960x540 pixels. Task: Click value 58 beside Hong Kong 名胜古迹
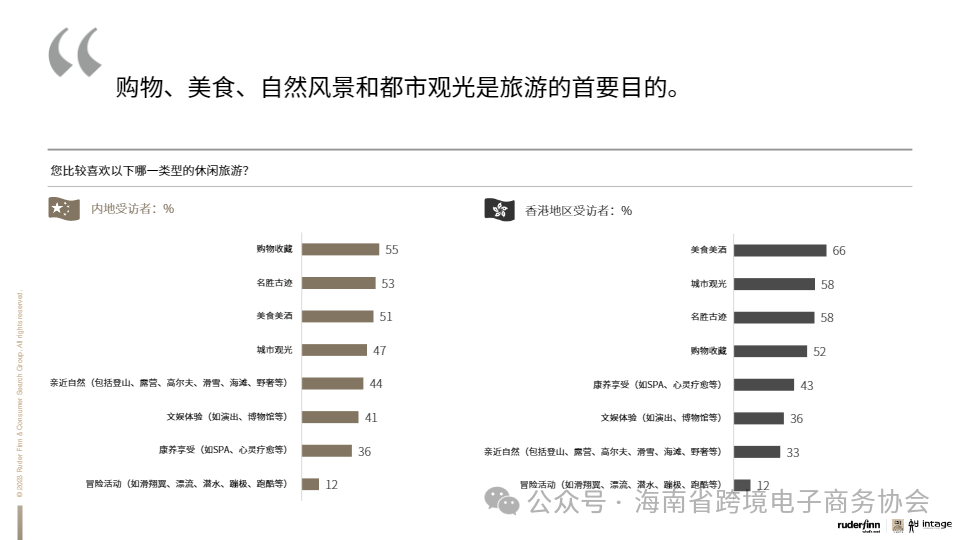coord(827,318)
